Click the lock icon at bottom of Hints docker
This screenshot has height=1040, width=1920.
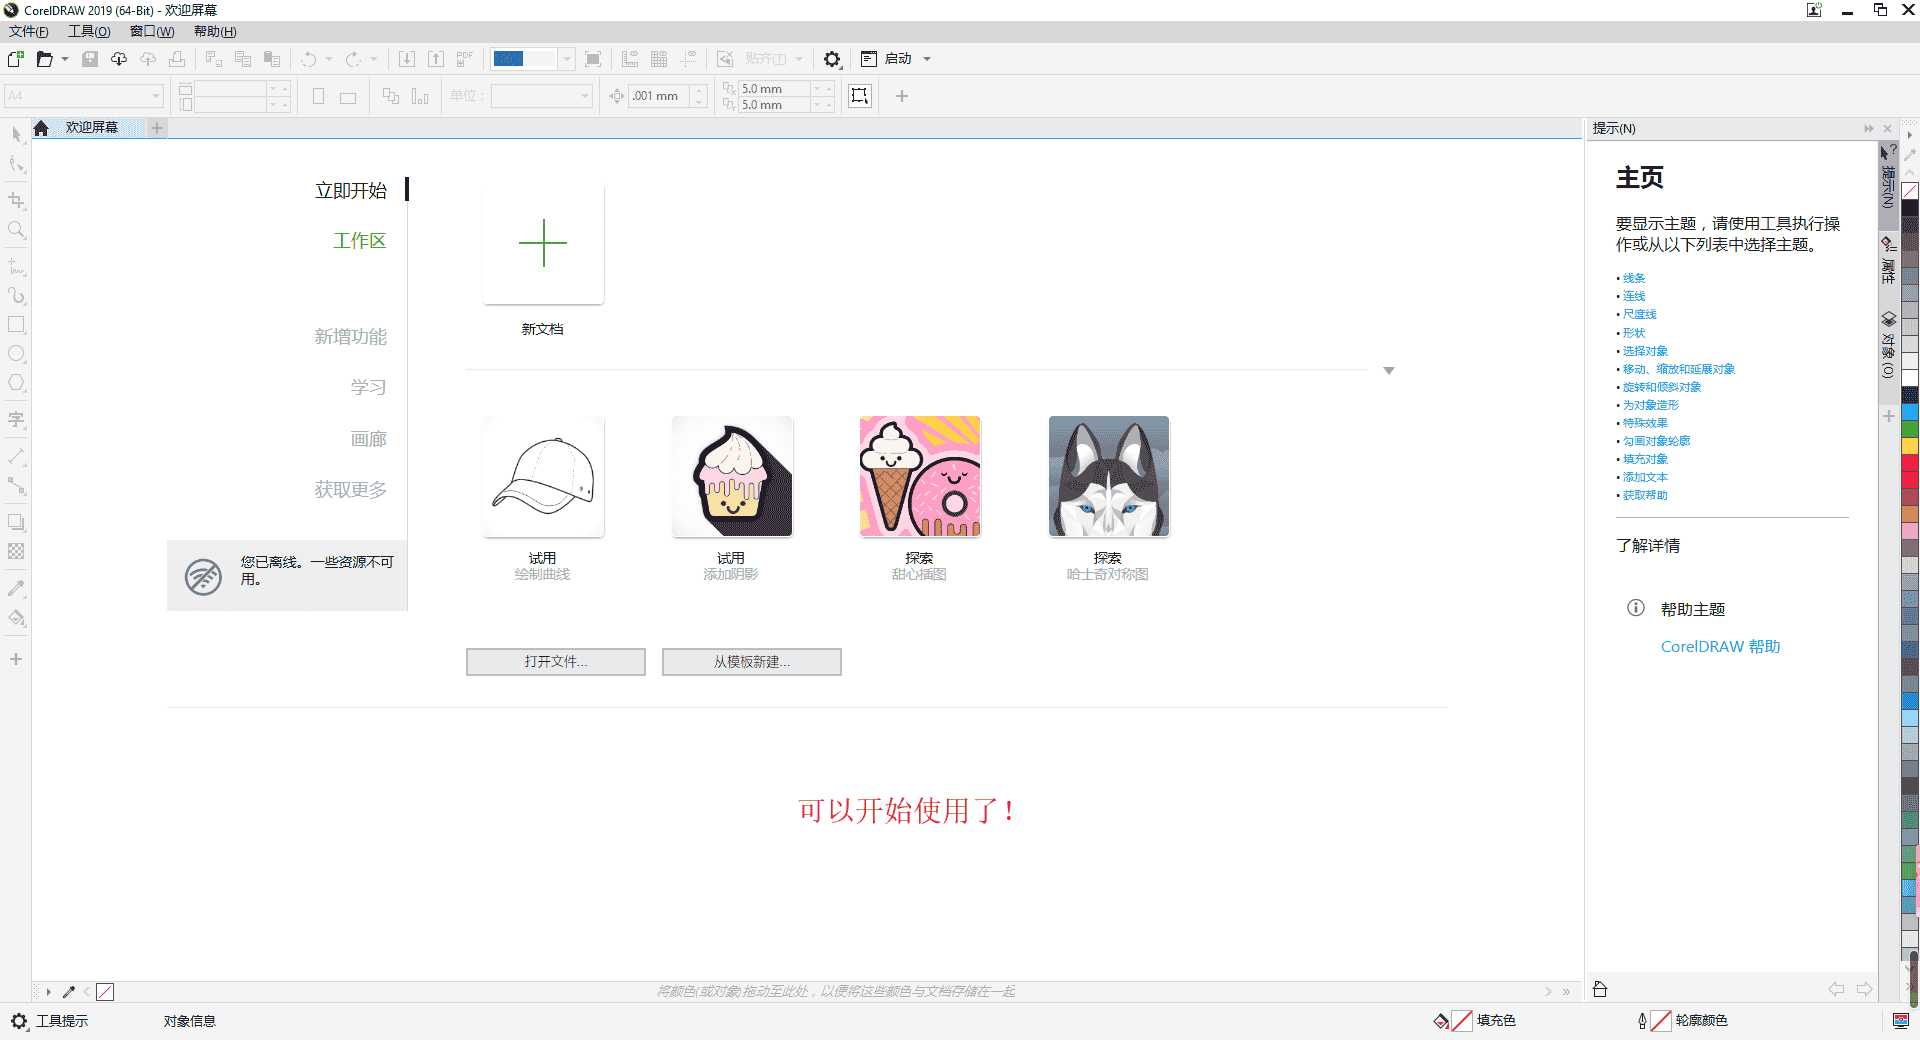click(1600, 989)
